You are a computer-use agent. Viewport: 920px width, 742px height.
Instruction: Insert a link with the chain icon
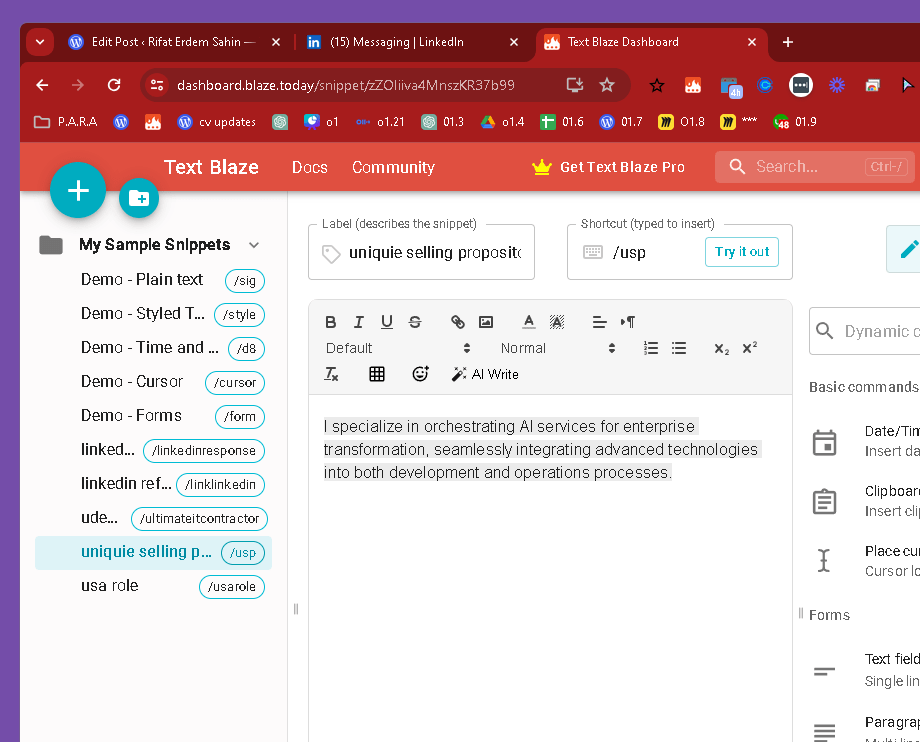point(458,321)
